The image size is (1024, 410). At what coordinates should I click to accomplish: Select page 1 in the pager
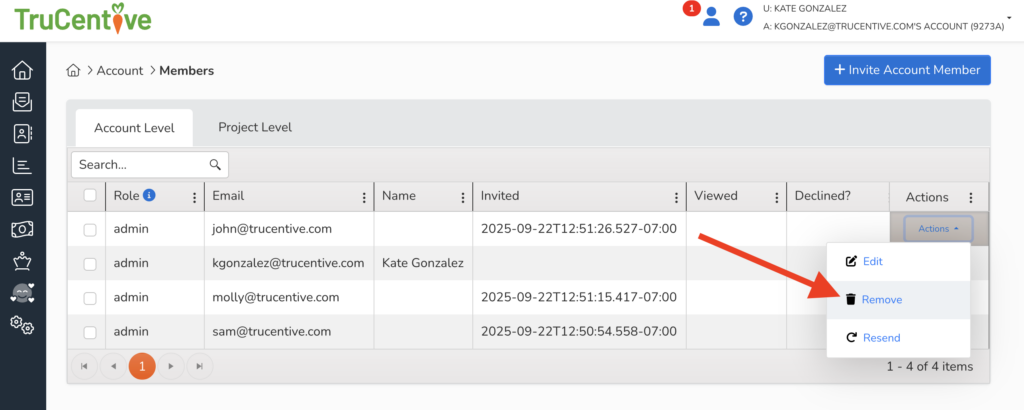pyautogui.click(x=142, y=367)
